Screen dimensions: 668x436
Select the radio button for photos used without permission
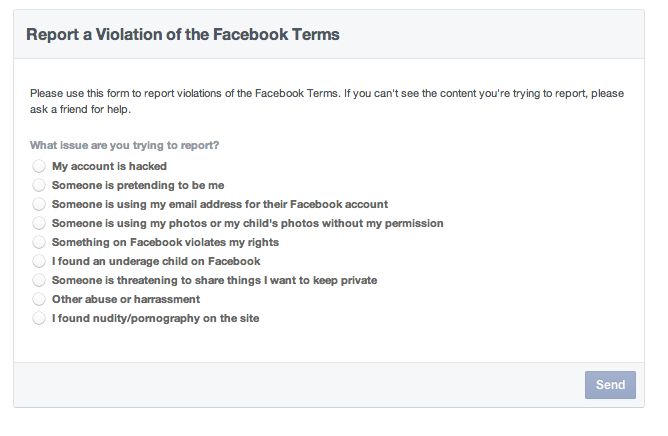pos(39,223)
